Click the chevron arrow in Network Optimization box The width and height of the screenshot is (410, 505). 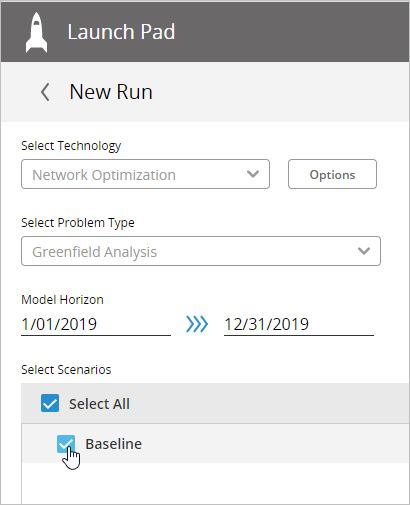pos(253,174)
